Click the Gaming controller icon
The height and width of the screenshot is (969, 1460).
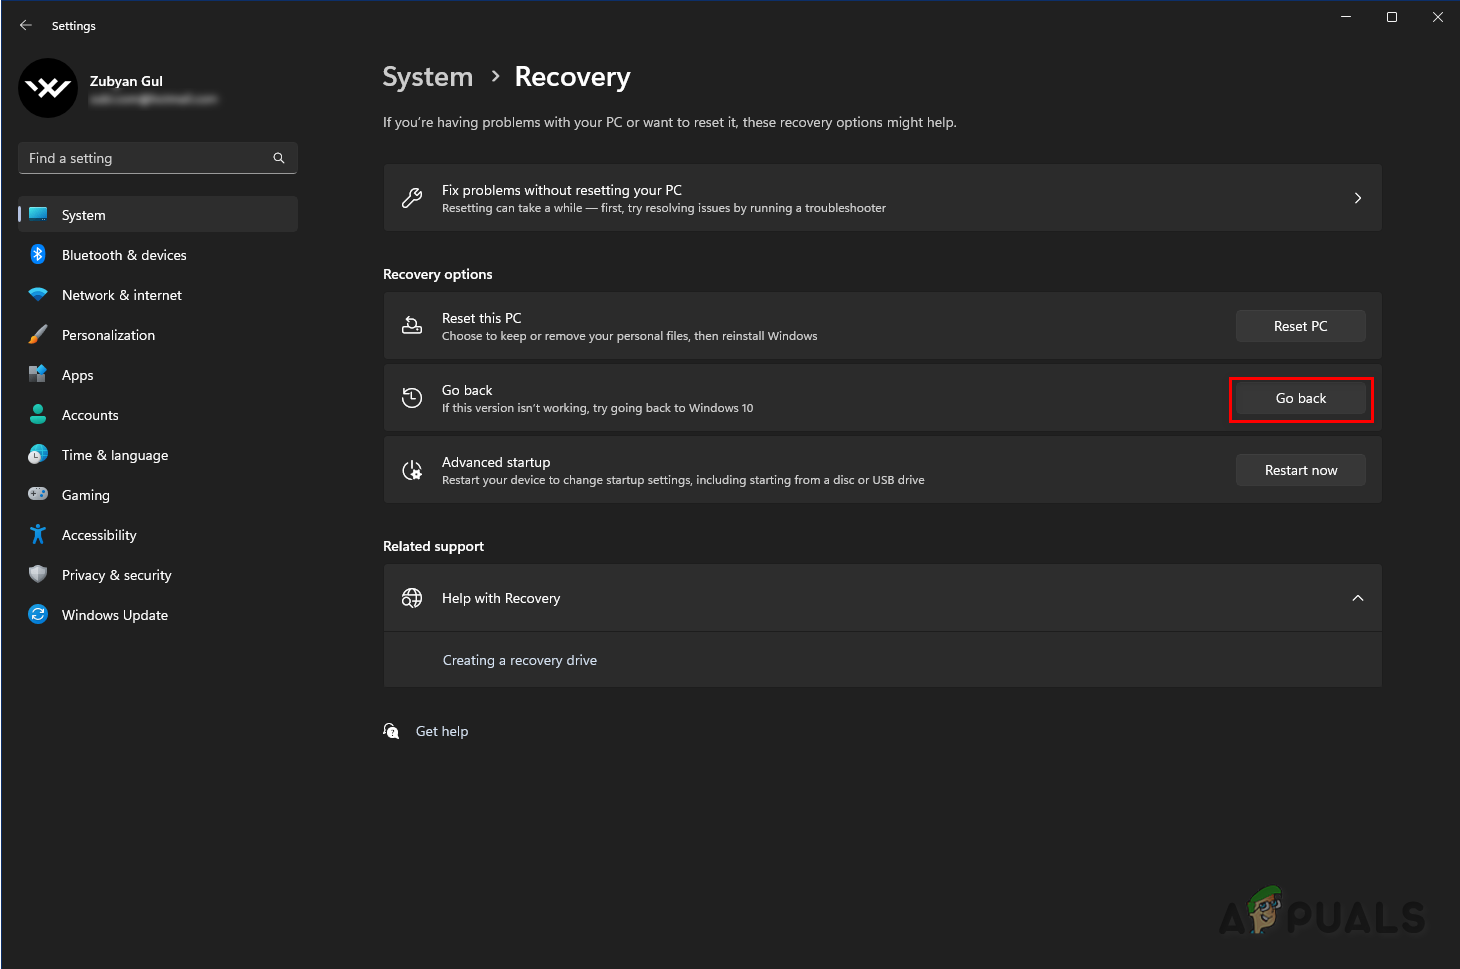point(38,494)
